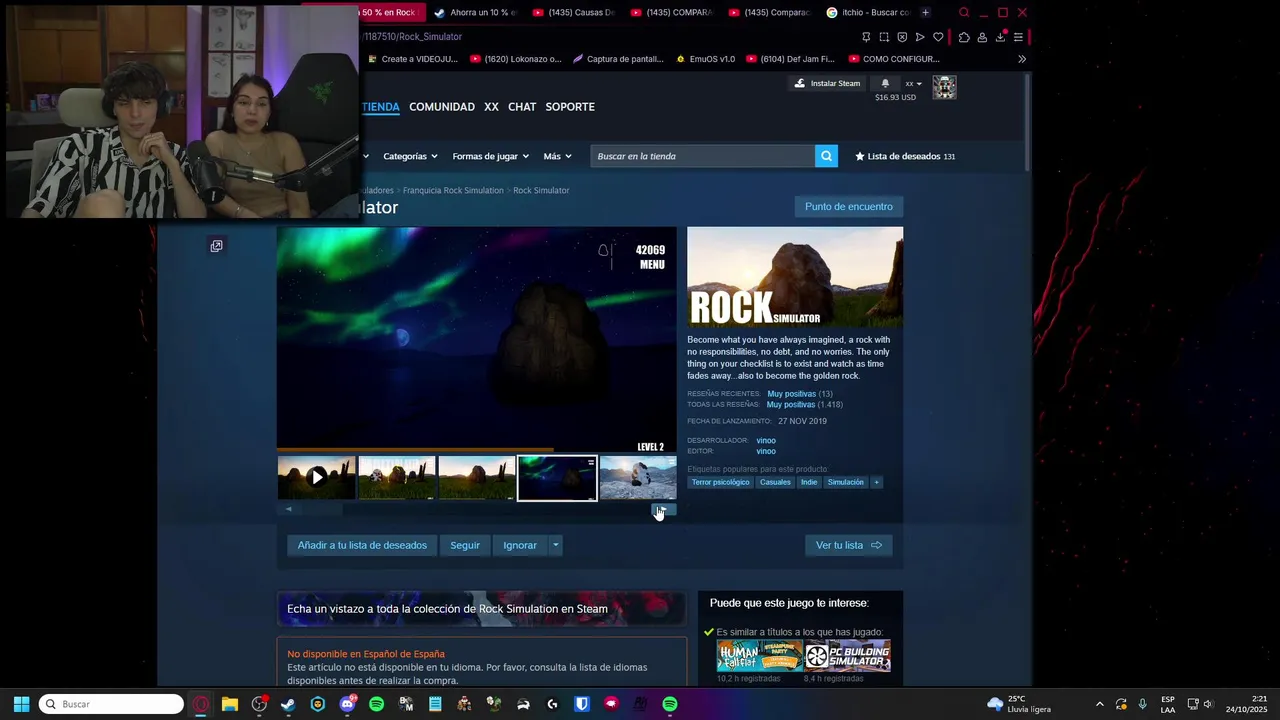Open CHAT in Steam navigation
This screenshot has height=720, width=1280.
pos(522,107)
